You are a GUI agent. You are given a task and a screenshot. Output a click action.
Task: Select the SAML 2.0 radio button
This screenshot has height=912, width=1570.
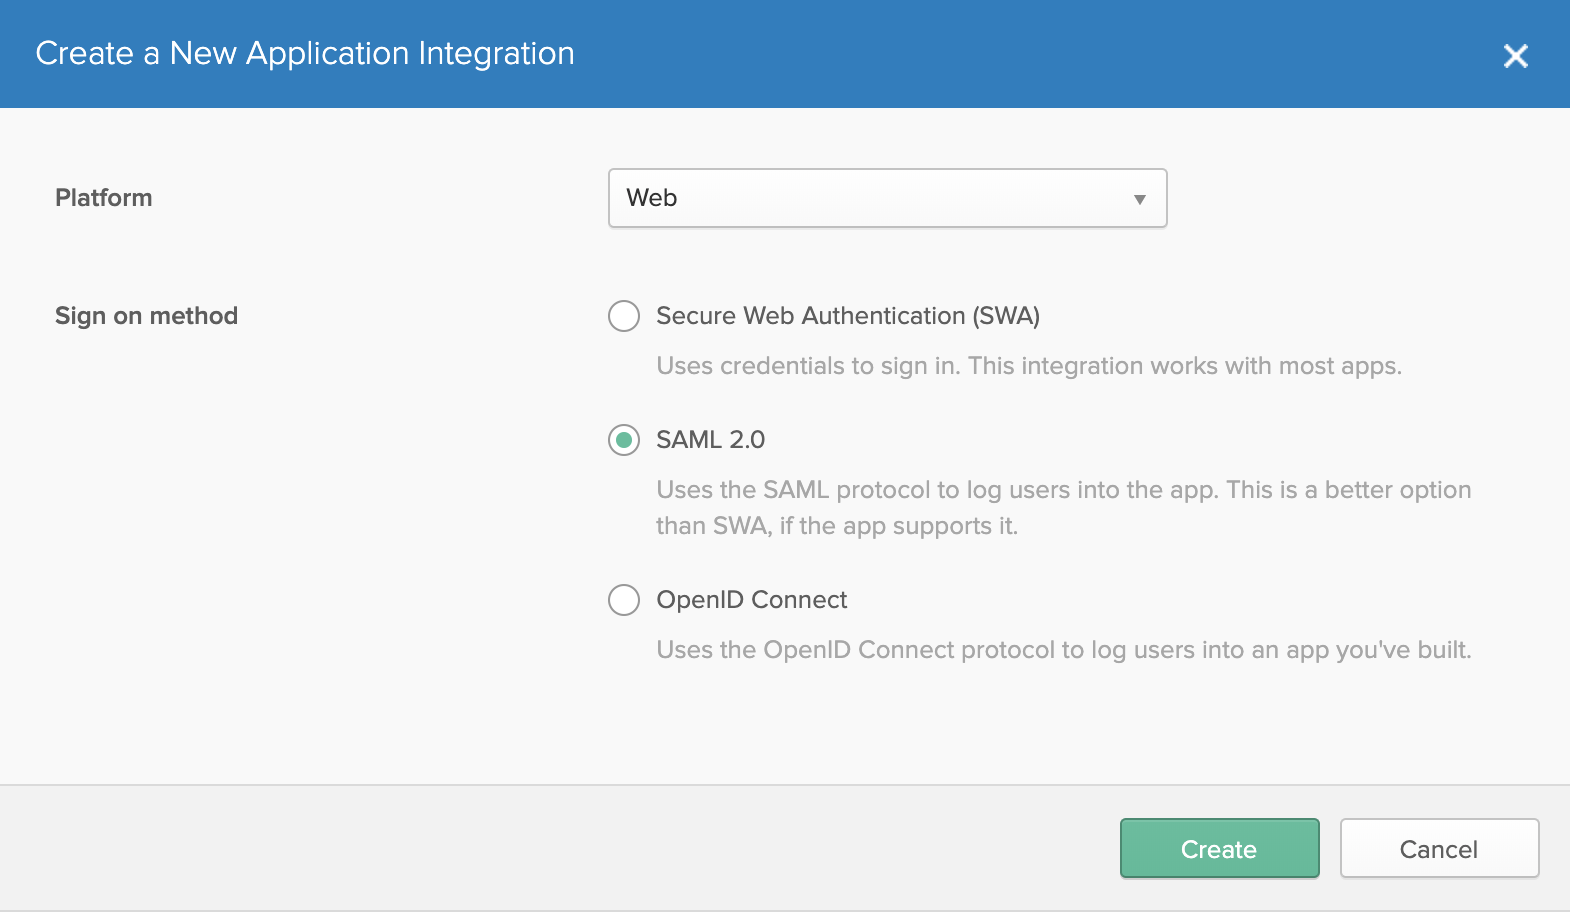click(624, 440)
